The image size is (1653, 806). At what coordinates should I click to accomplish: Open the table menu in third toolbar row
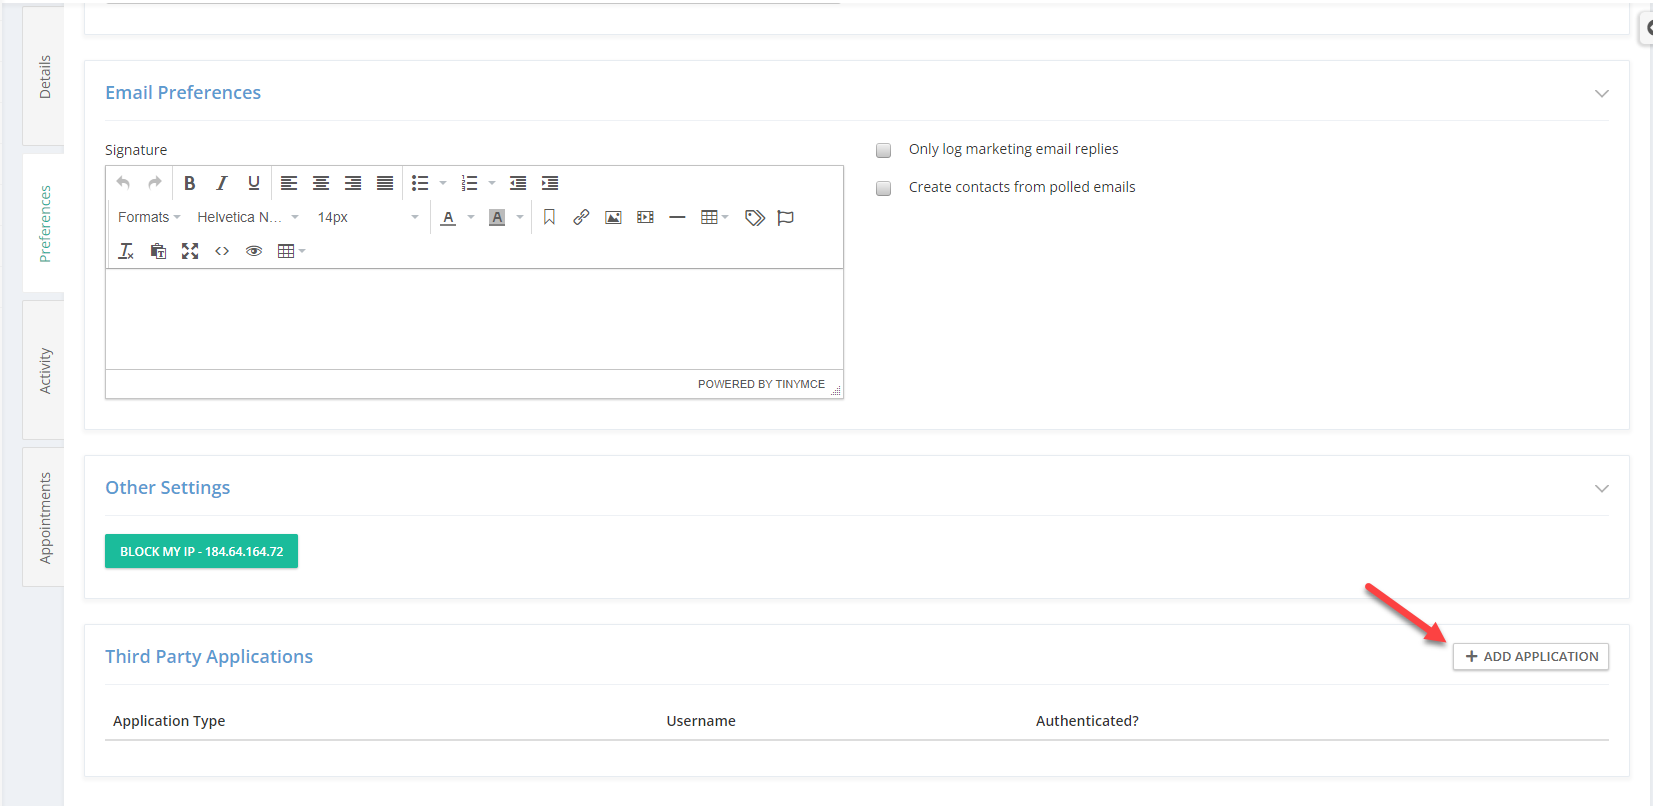(x=291, y=251)
